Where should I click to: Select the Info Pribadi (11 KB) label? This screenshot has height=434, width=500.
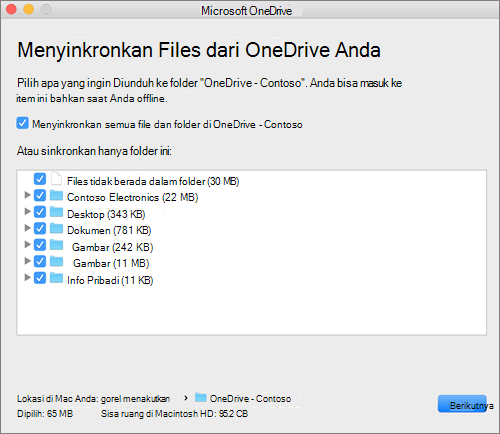pos(110,280)
